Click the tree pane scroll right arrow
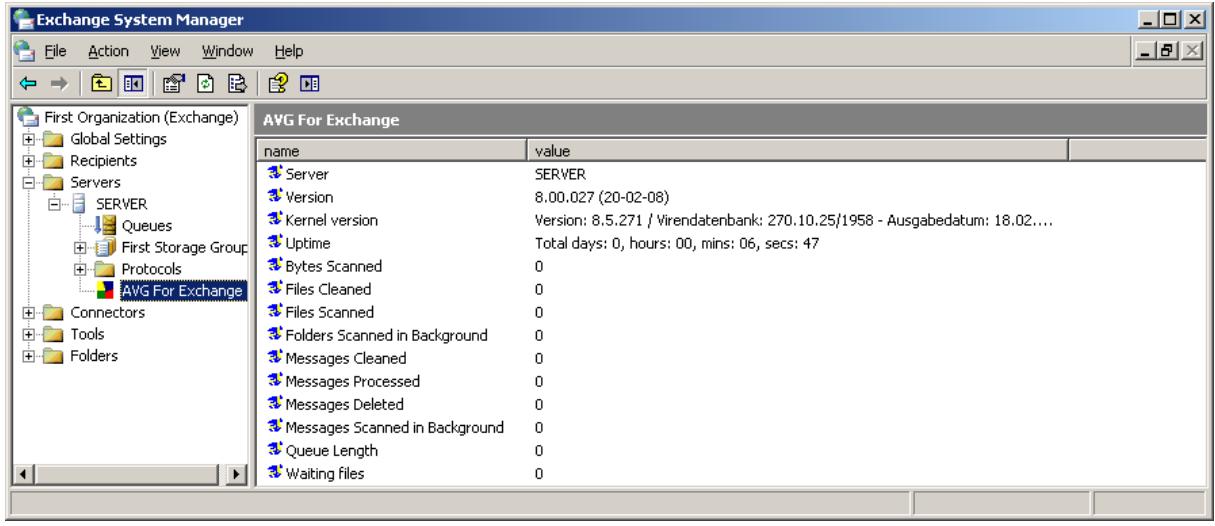Image resolution: width=1215 pixels, height=526 pixels. click(238, 475)
